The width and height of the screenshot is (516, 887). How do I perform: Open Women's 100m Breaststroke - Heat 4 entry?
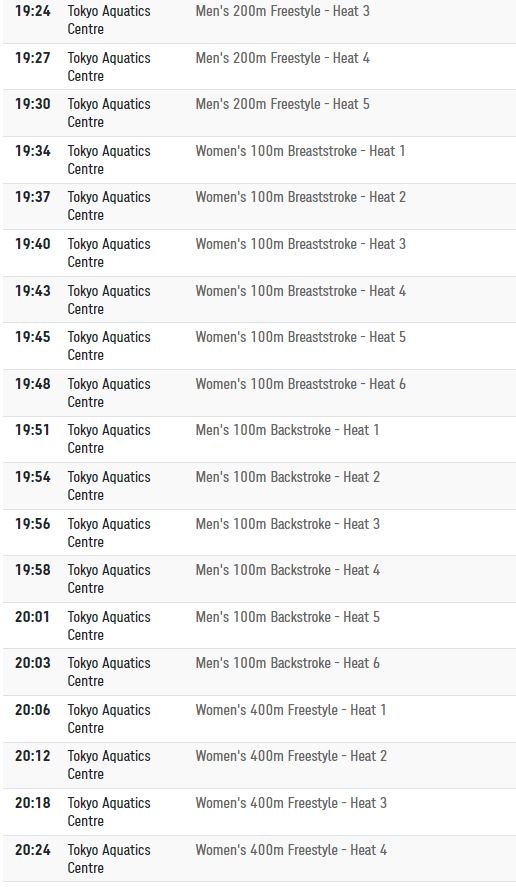(x=300, y=291)
